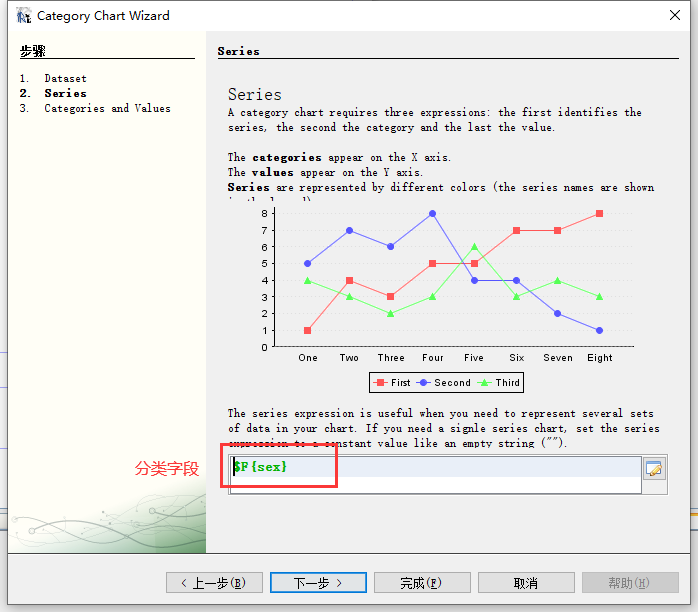Go back with the 上一步(B) button
The width and height of the screenshot is (698, 612).
coord(215,583)
